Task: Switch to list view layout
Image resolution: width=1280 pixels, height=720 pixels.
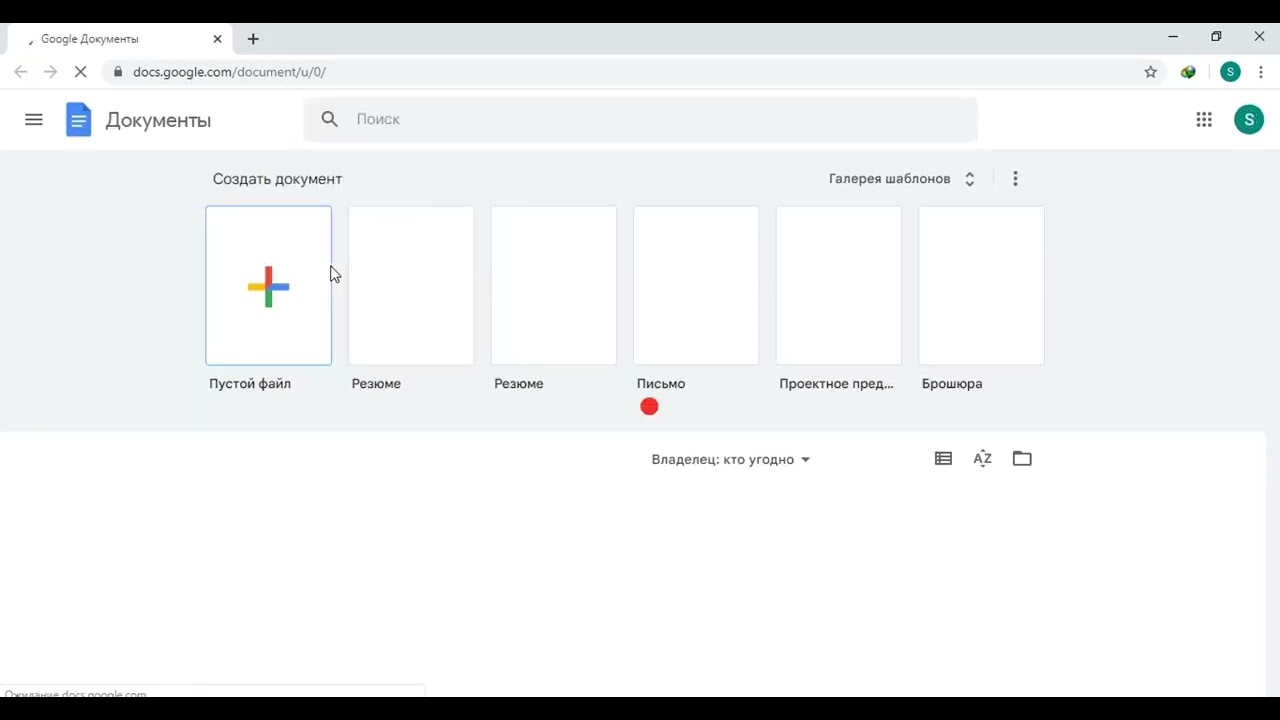Action: [x=943, y=459]
